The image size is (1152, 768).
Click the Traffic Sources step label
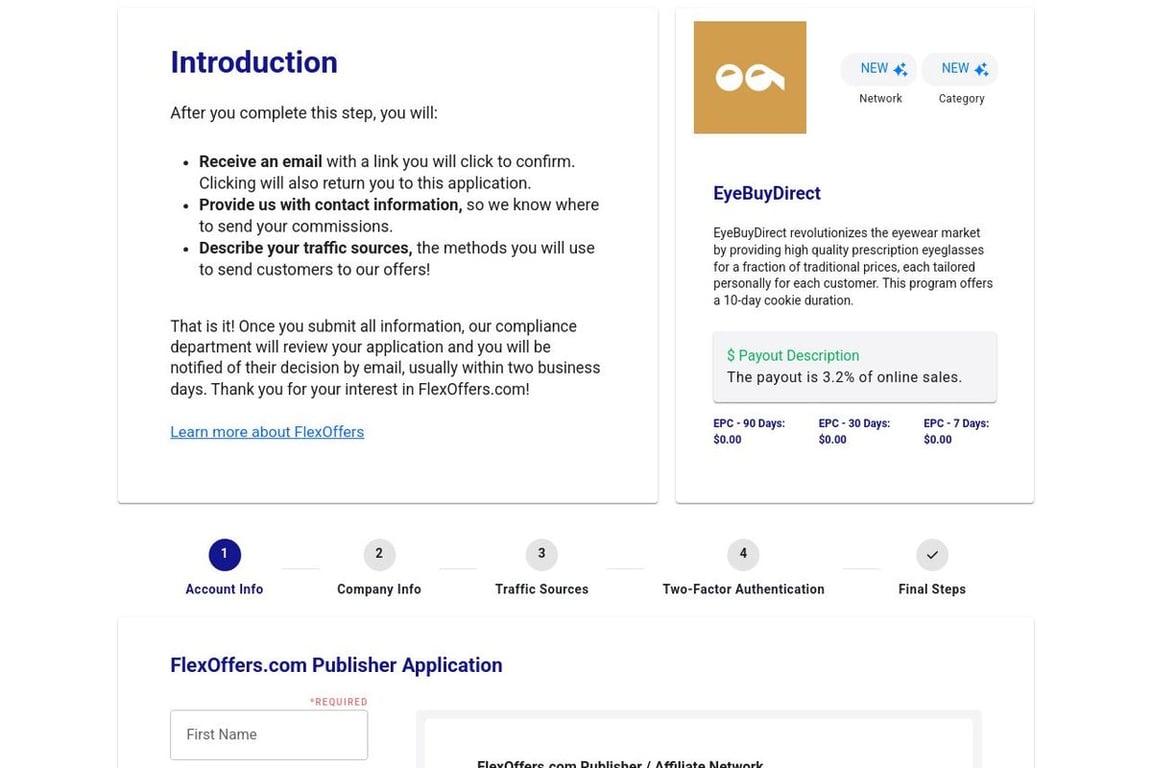pyautogui.click(x=541, y=589)
